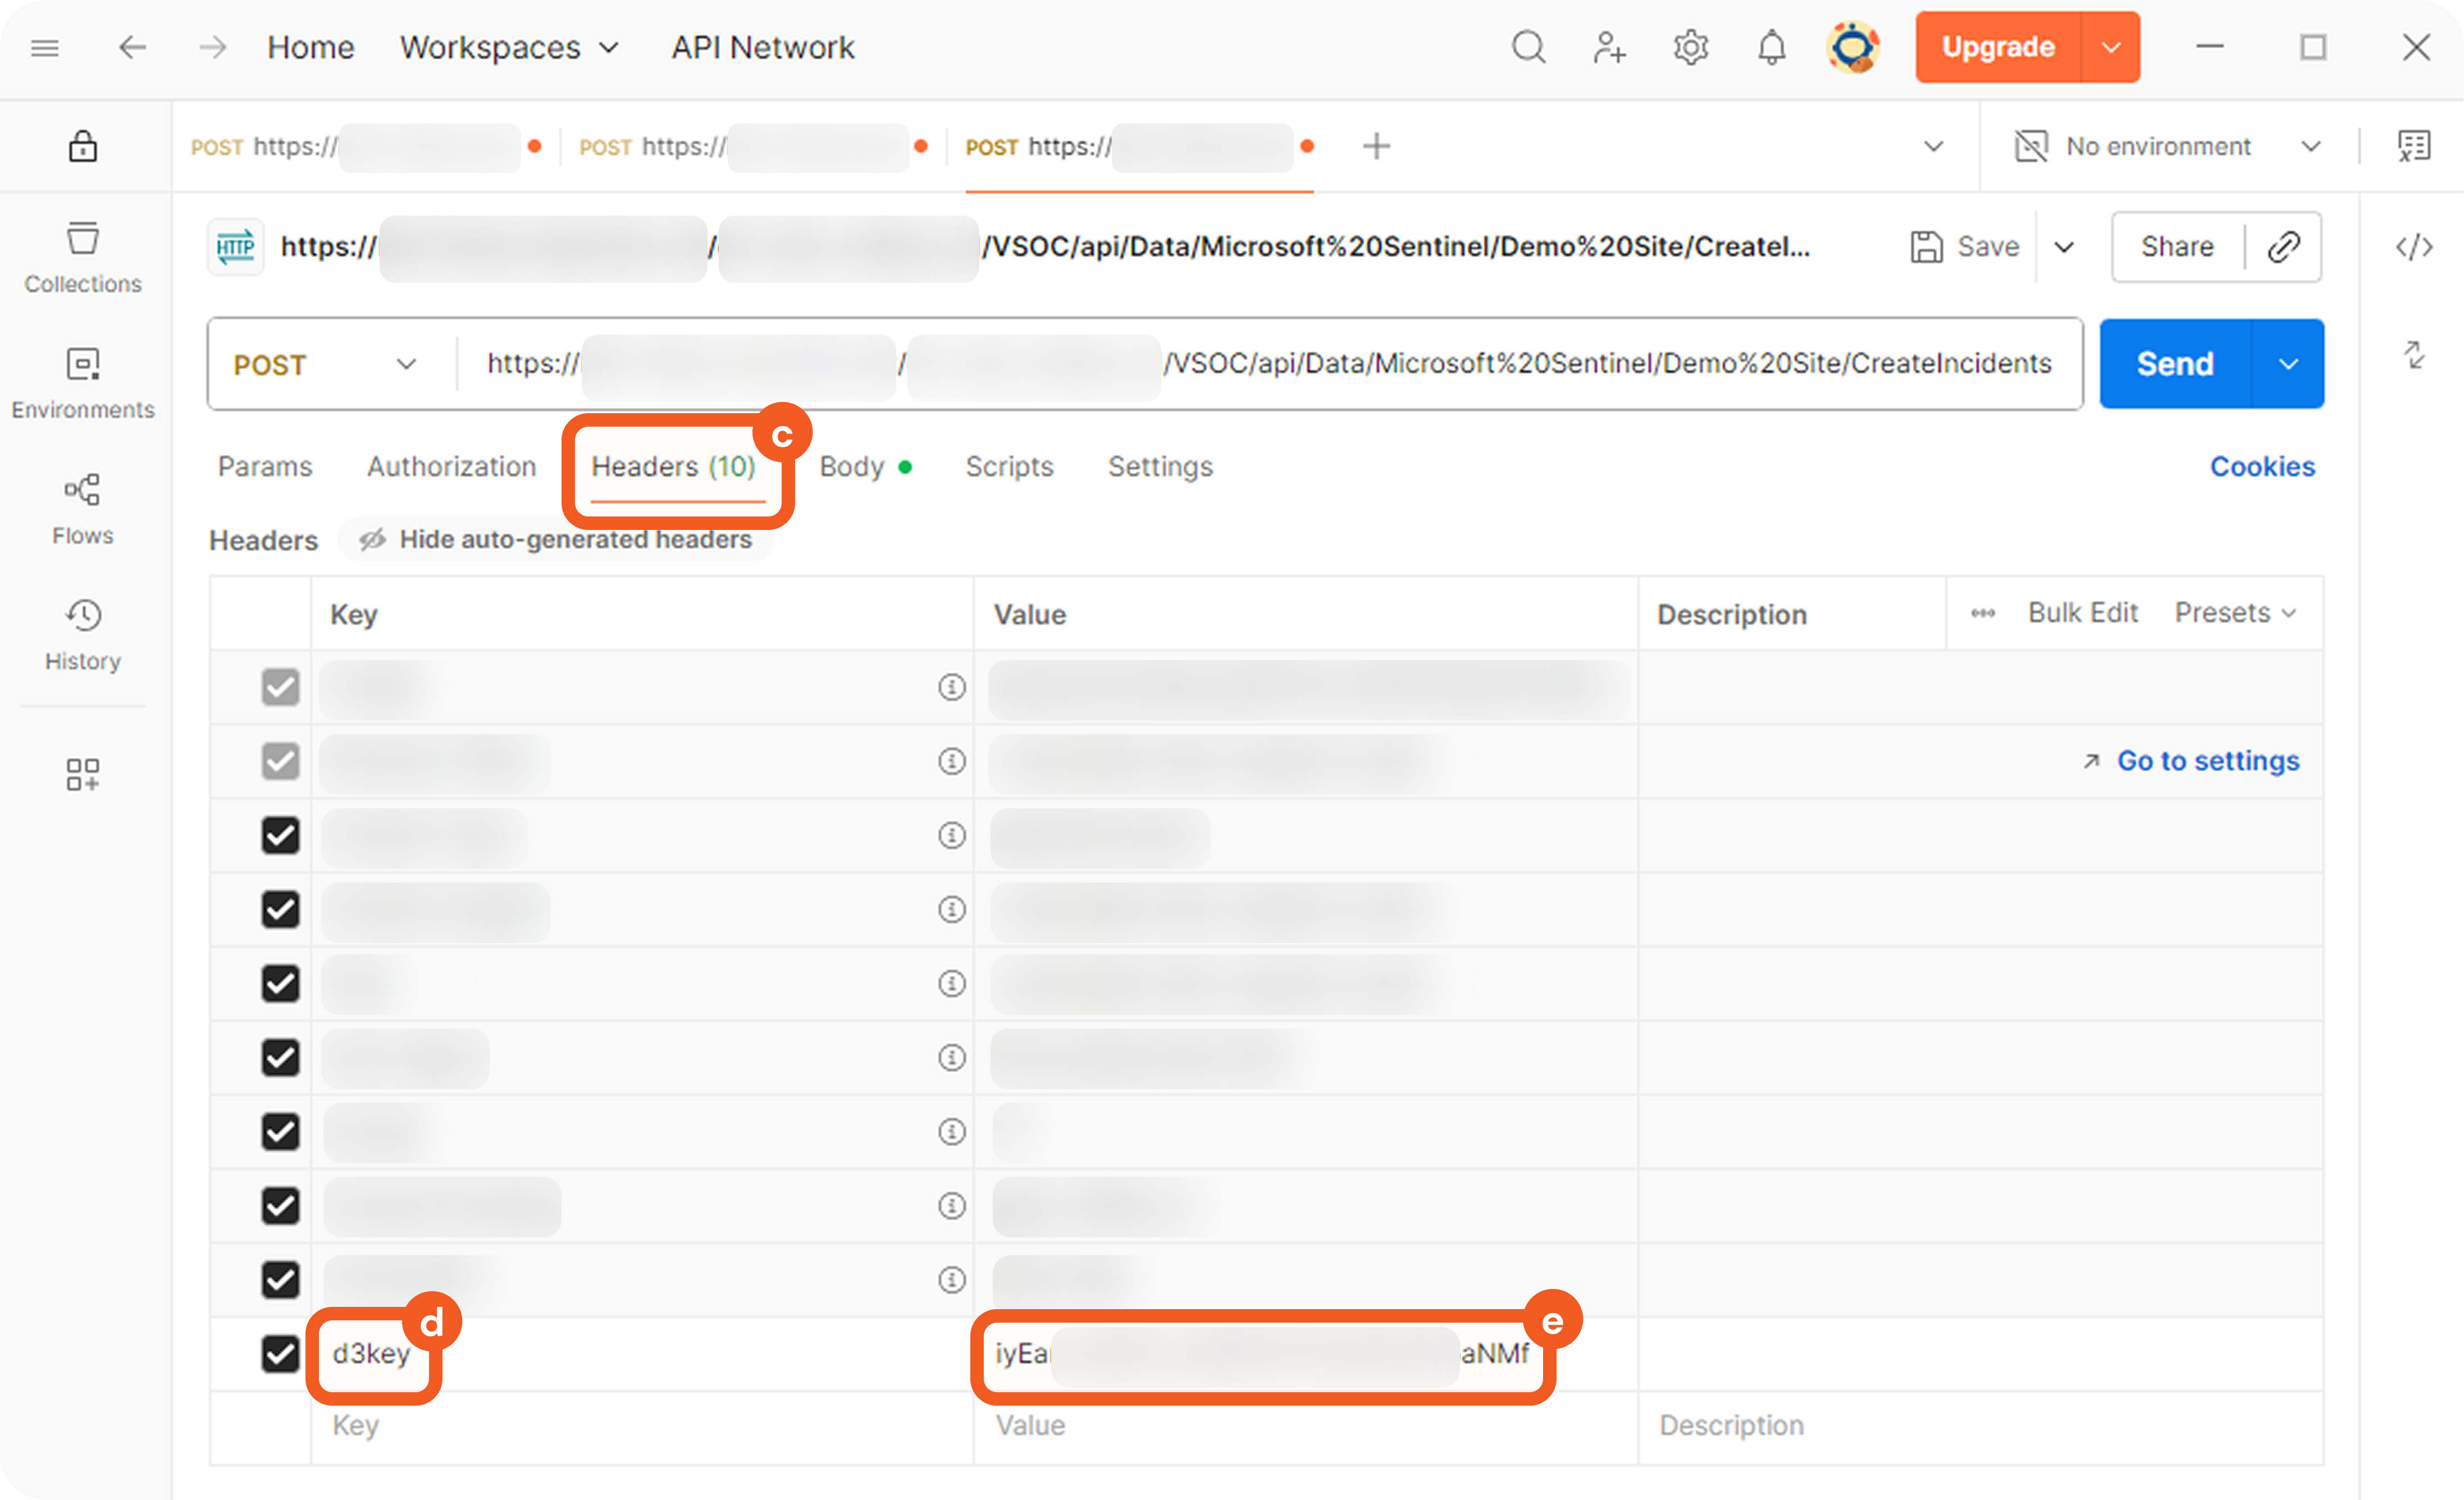
Task: Open the Collections sidebar panel
Action: tap(83, 257)
